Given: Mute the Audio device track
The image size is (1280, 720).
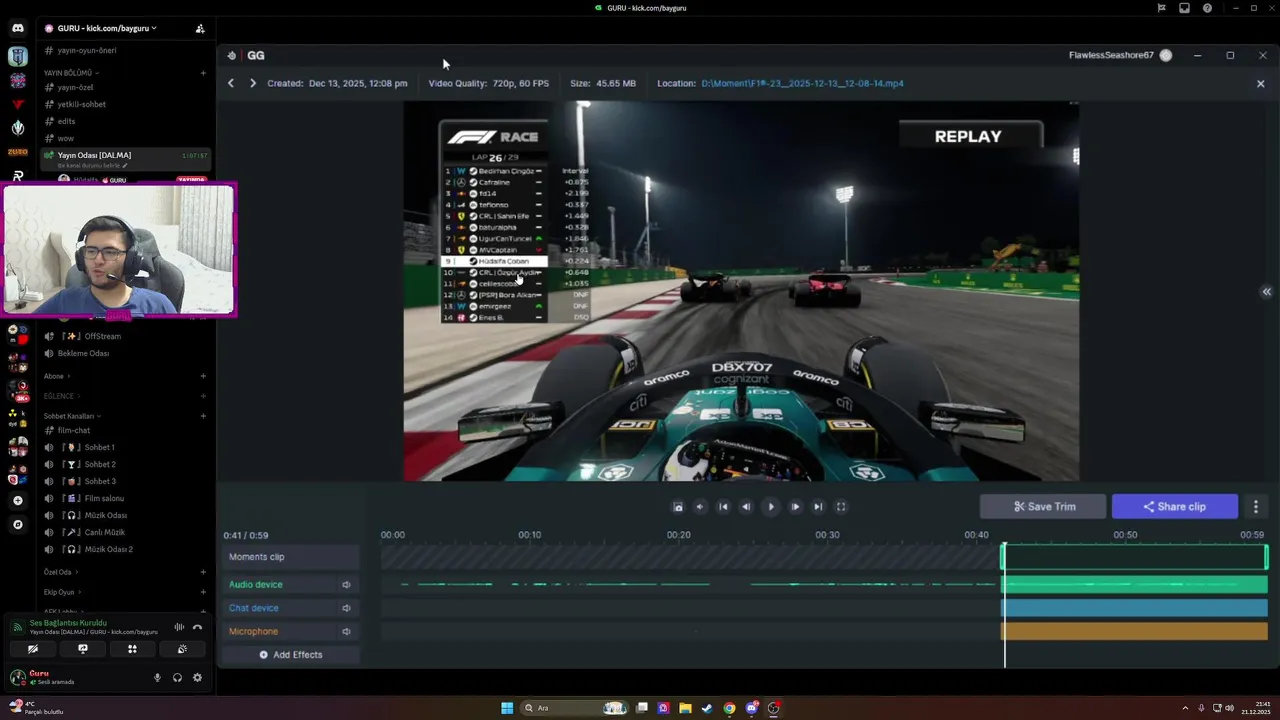Looking at the screenshot, I should pyautogui.click(x=346, y=585).
